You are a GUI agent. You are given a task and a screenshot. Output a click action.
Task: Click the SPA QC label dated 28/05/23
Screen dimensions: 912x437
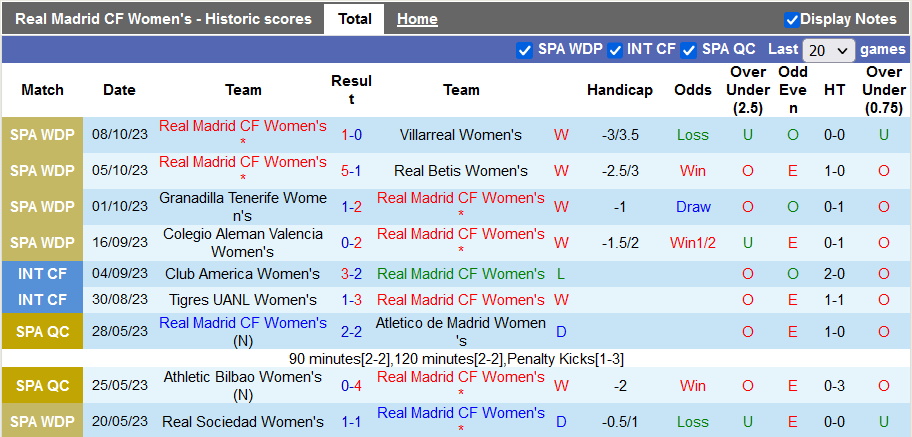43,331
